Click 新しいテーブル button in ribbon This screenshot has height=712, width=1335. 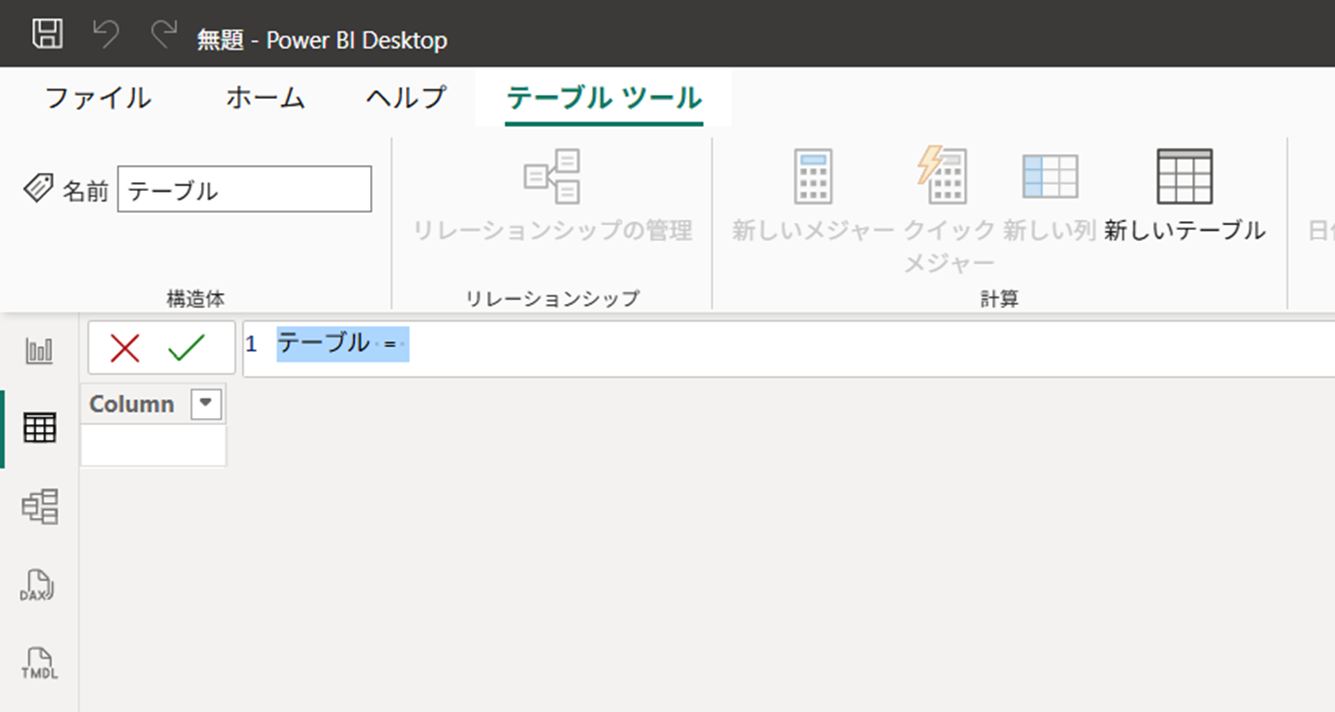[x=1184, y=197]
